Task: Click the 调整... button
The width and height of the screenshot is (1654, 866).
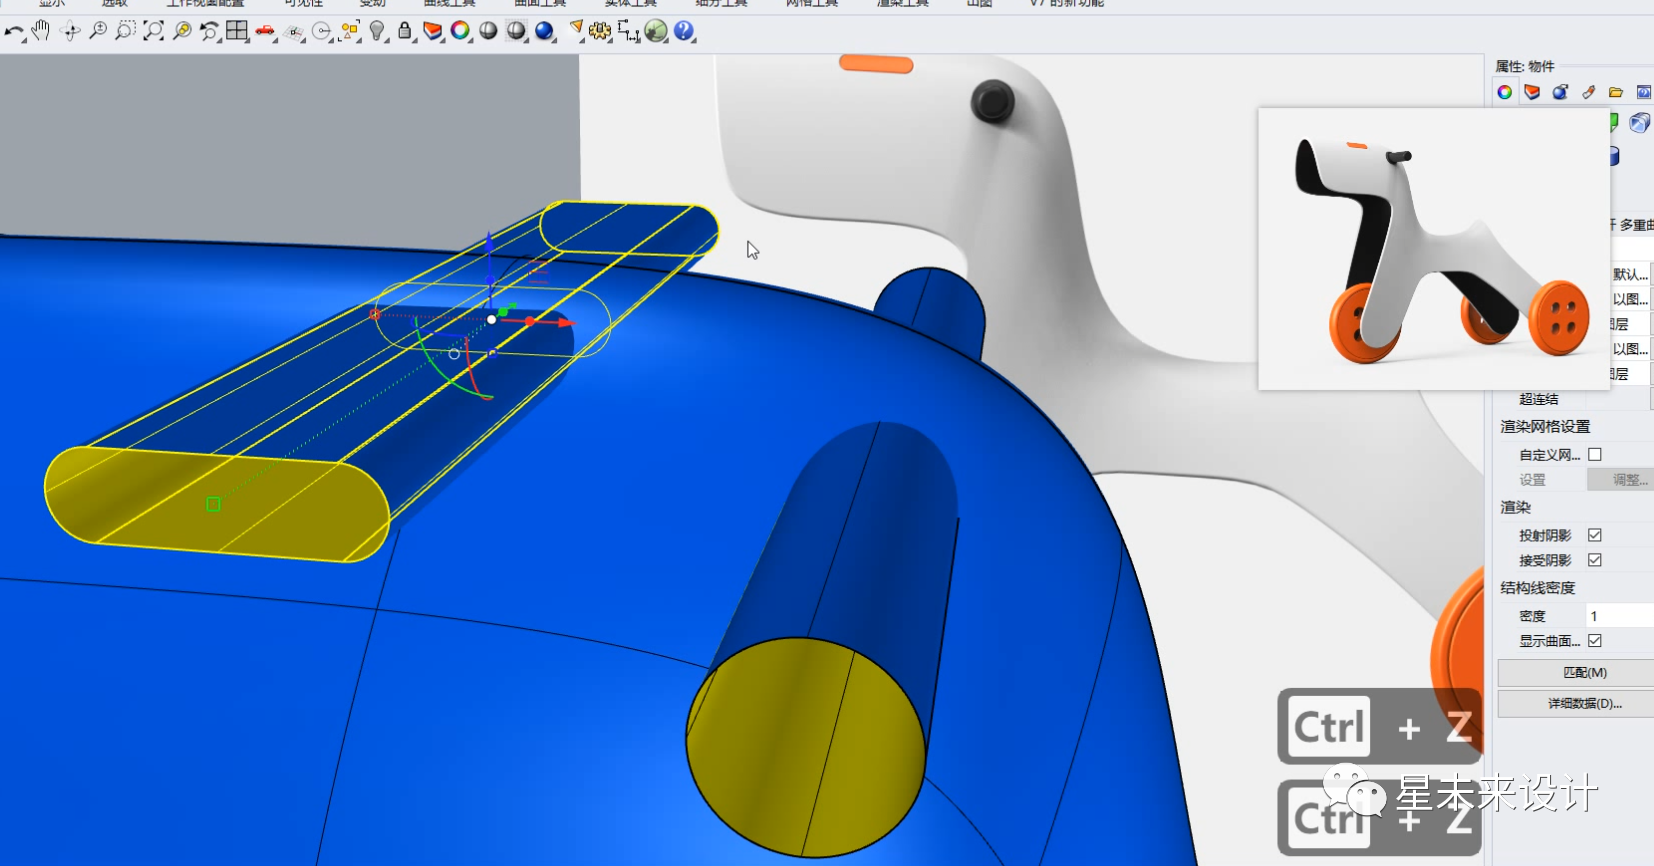Action: (1620, 480)
